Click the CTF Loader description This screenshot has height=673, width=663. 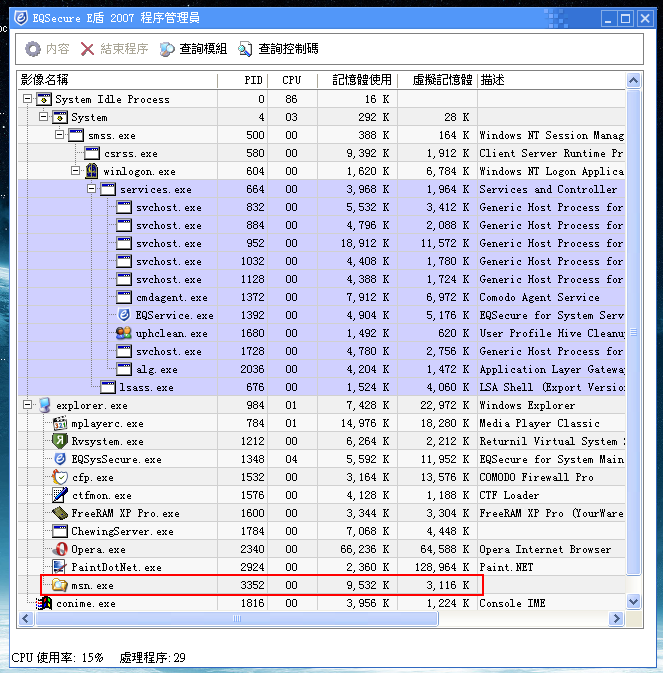click(x=509, y=495)
